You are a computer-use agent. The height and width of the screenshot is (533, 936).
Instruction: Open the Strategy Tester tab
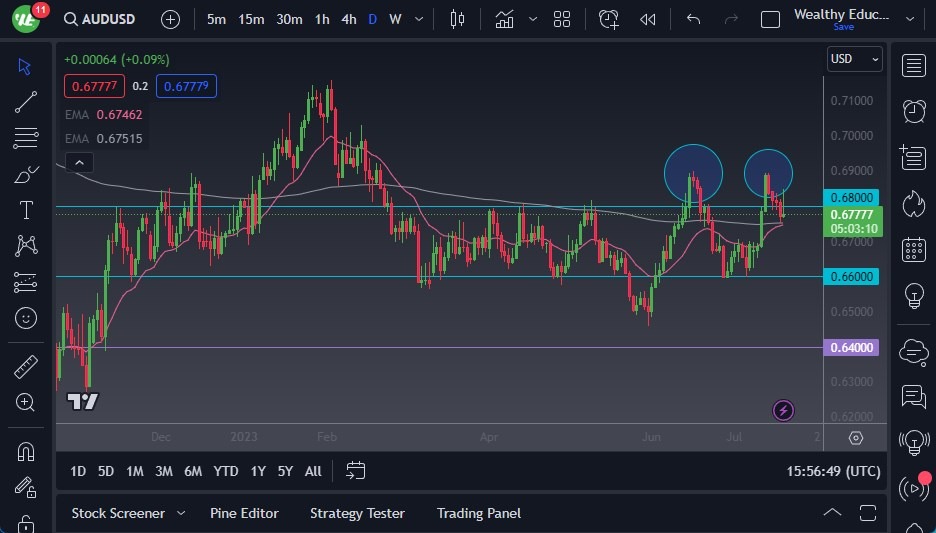point(357,513)
